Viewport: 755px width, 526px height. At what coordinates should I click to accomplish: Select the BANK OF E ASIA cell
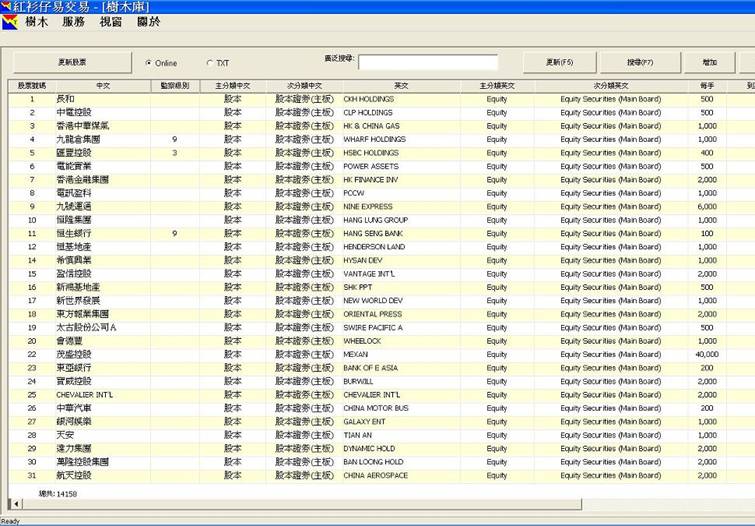(401, 368)
